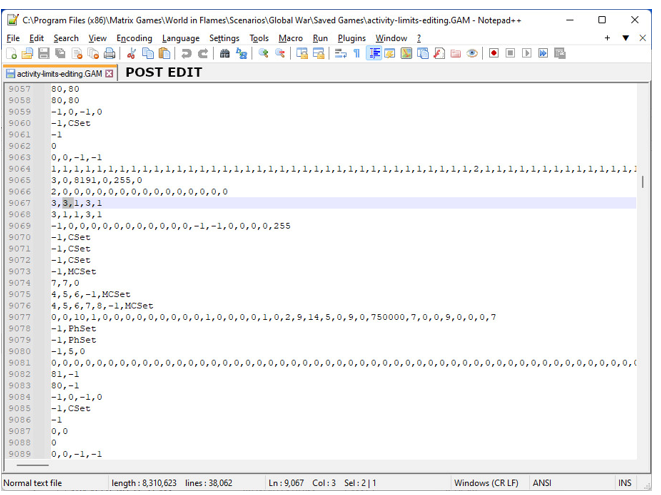The image size is (661, 495).
Task: Click the Ln : 9,067 position status field
Action: [286, 483]
